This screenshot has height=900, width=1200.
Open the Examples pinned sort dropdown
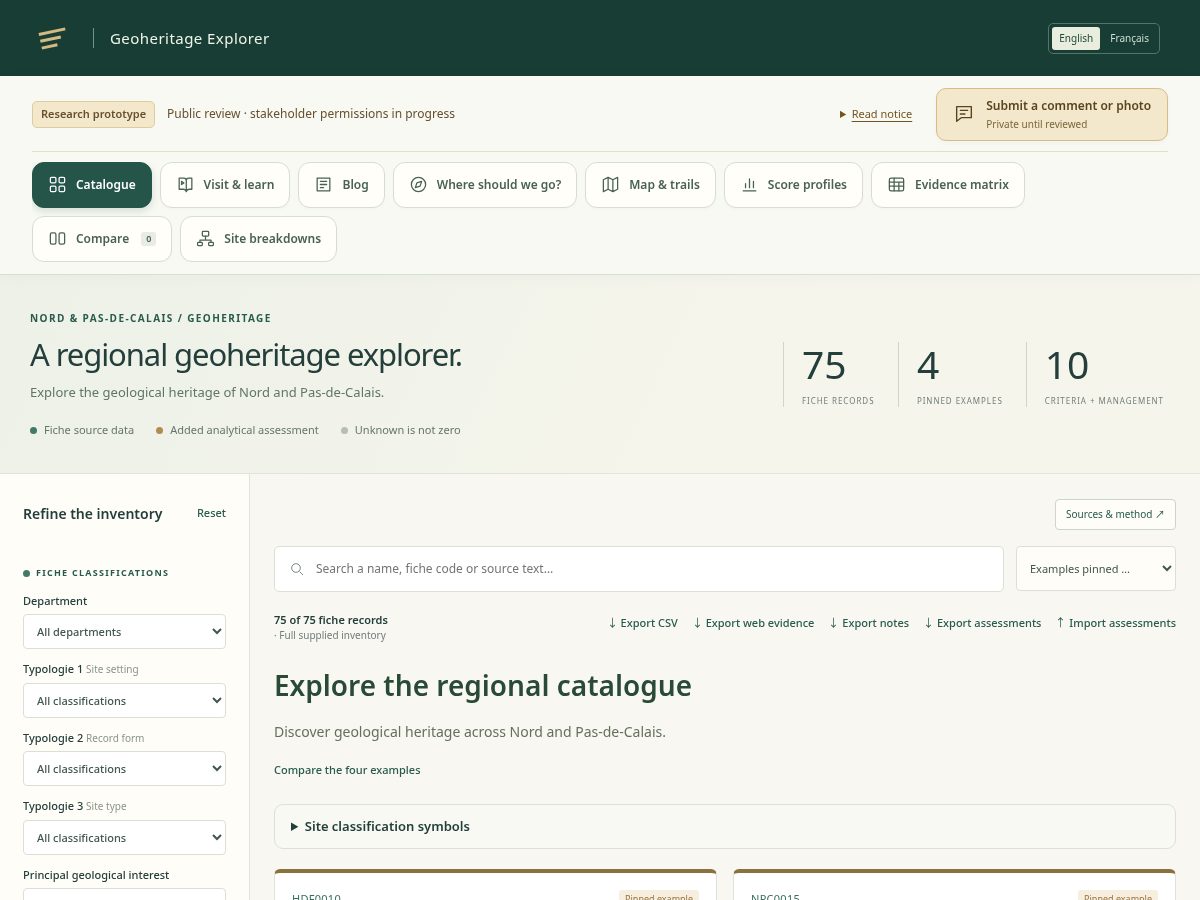click(x=1096, y=569)
